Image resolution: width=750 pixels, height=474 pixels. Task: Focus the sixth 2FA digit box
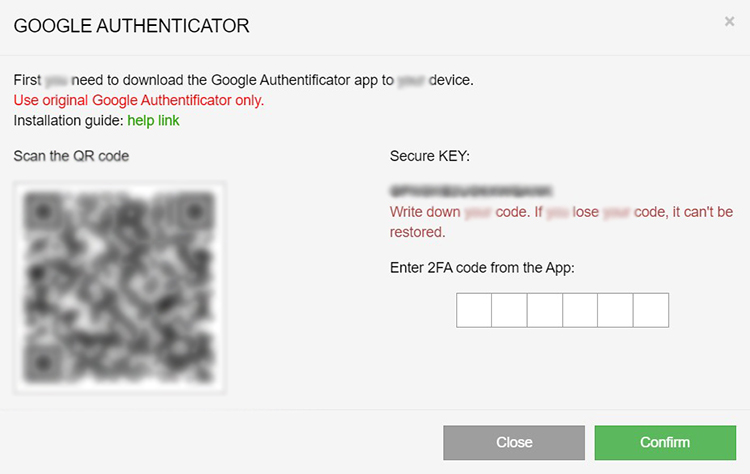[651, 310]
